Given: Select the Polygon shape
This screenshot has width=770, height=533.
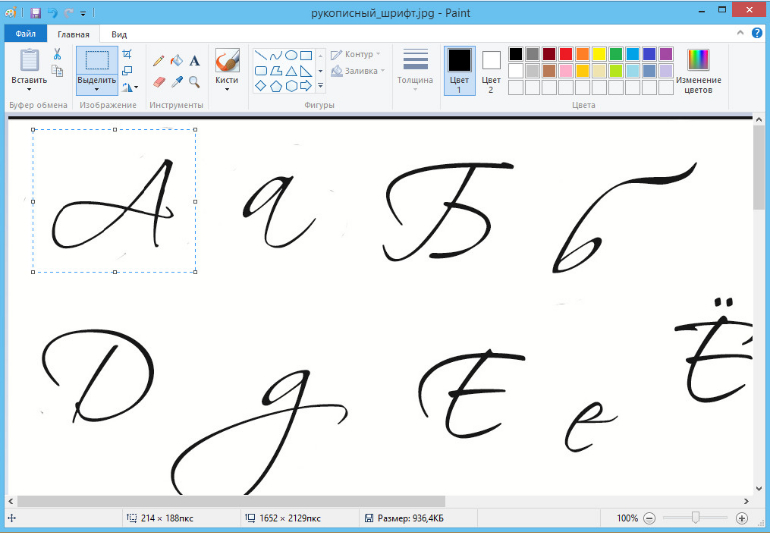Looking at the screenshot, I should tap(276, 71).
